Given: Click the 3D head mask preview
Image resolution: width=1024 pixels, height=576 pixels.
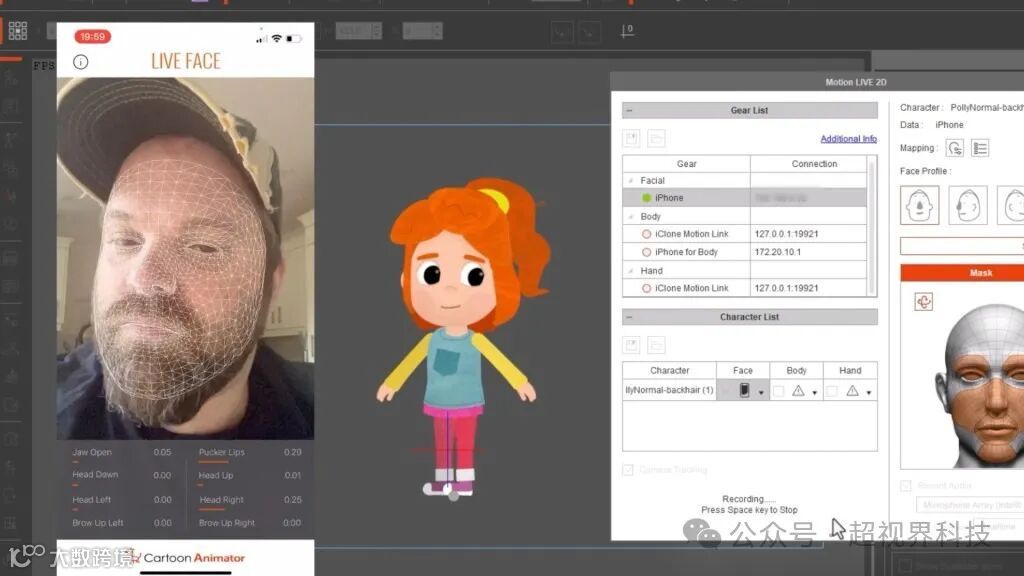Looking at the screenshot, I should pyautogui.click(x=980, y=385).
